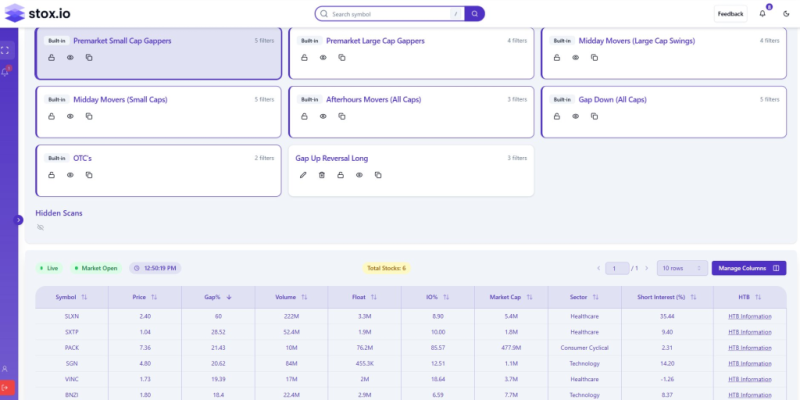Toggle visibility of Afterhours Movers (All Caps)
The width and height of the screenshot is (800, 400).
point(322,116)
